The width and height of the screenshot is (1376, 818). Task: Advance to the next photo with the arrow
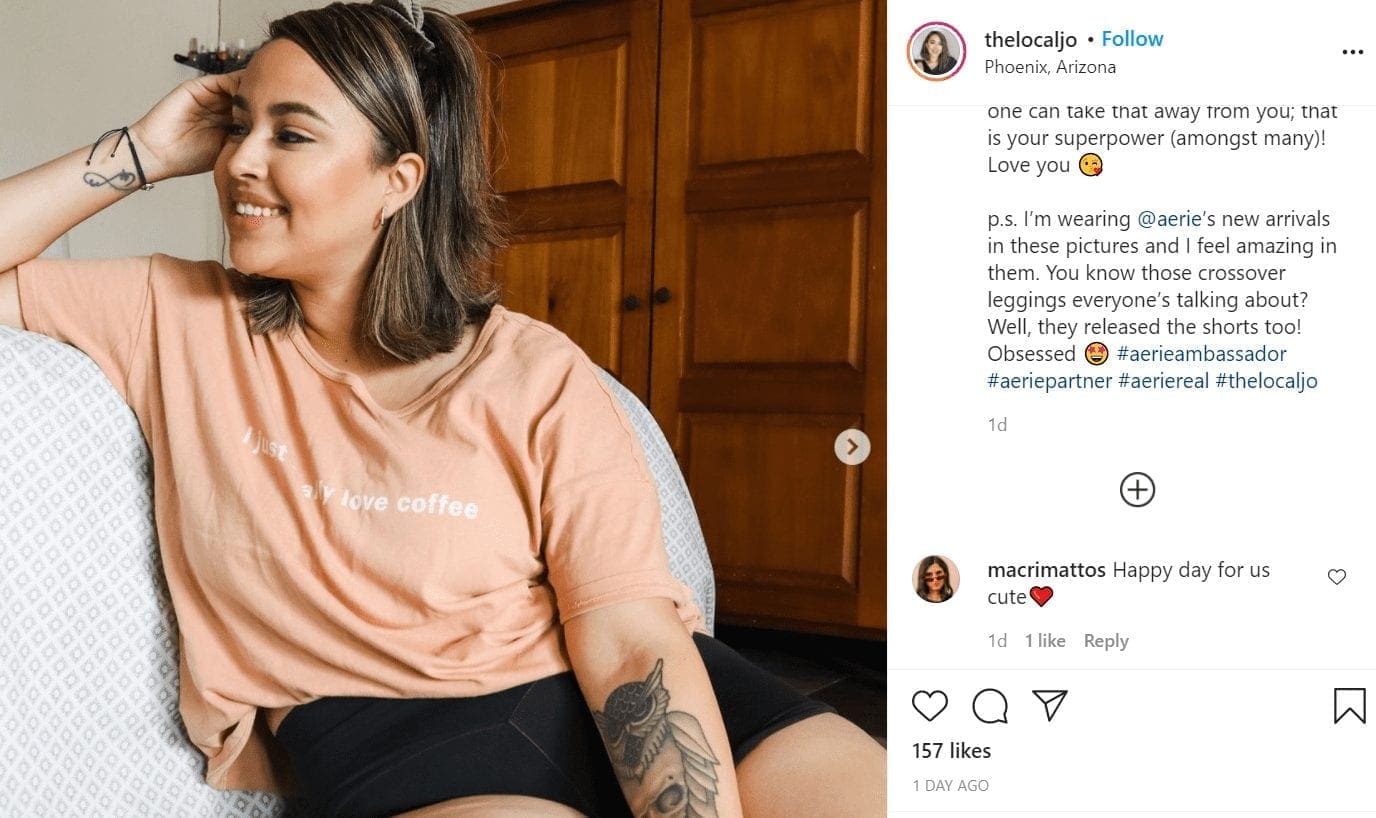852,446
